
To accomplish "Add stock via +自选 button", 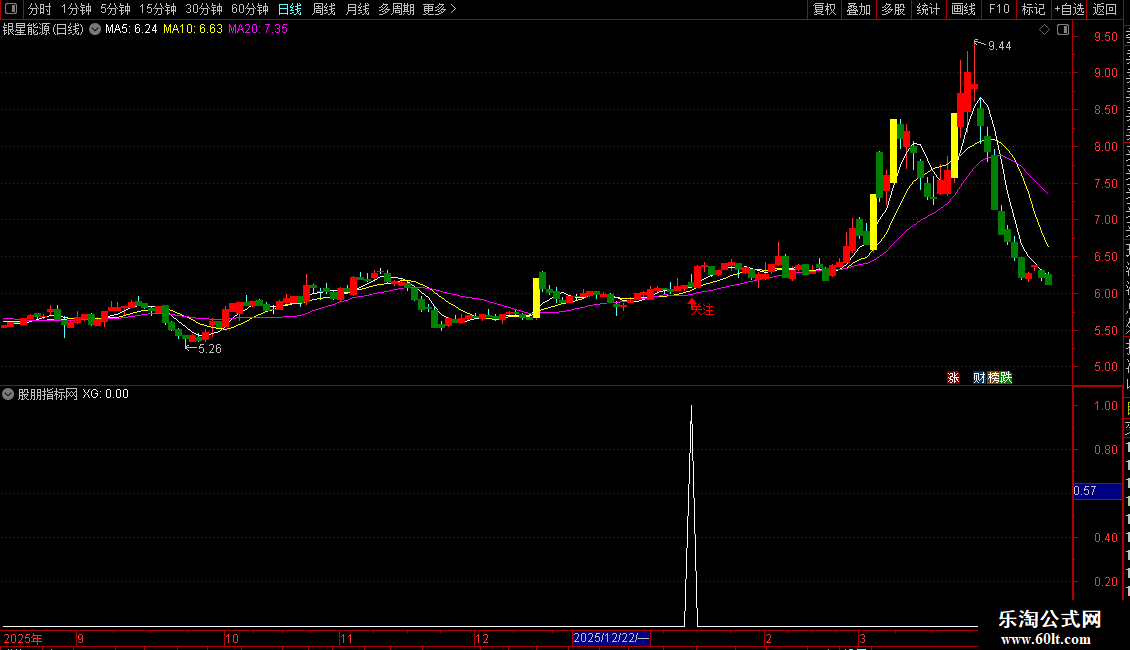I will click(1069, 9).
